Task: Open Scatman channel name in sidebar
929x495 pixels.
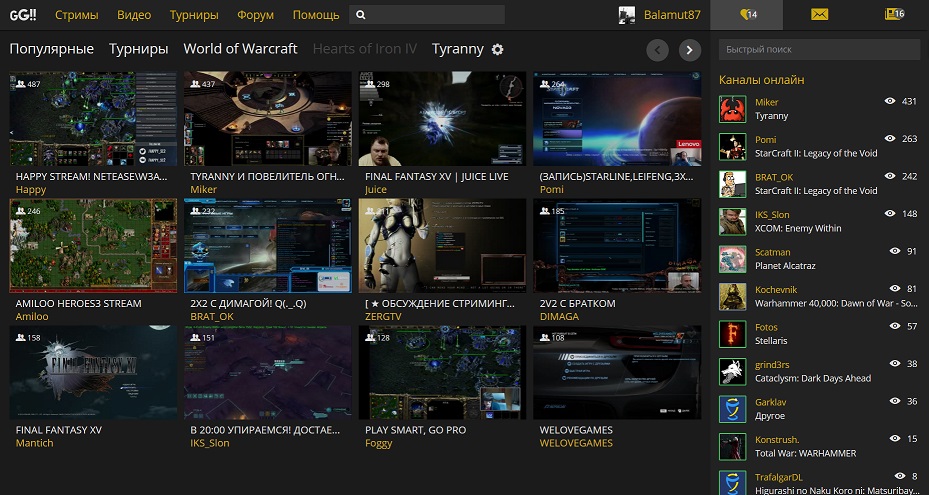Action: click(x=773, y=252)
